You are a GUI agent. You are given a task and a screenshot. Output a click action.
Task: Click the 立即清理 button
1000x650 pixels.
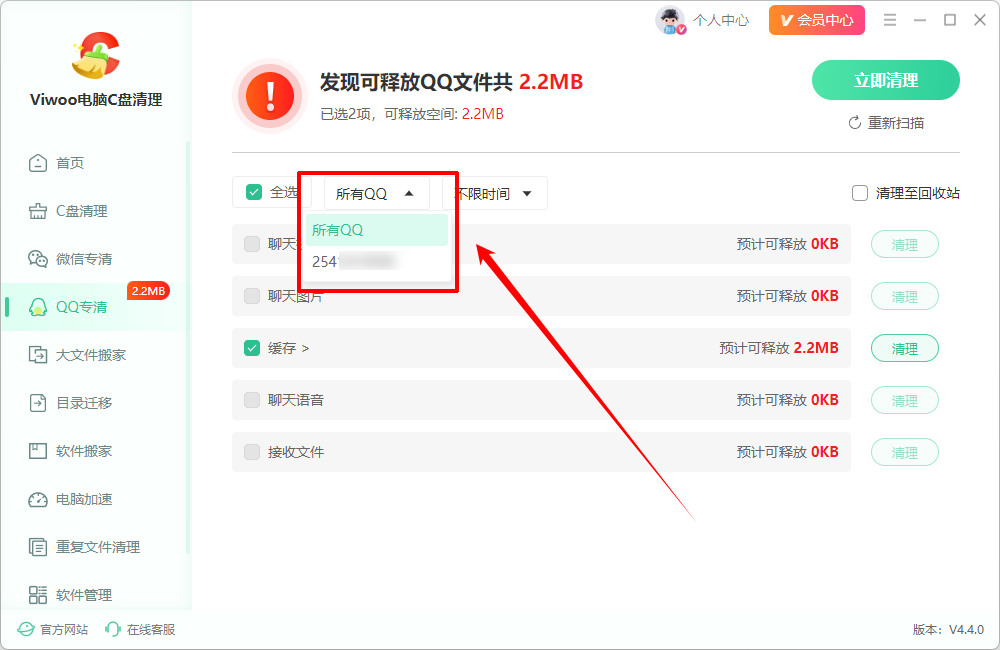point(885,80)
